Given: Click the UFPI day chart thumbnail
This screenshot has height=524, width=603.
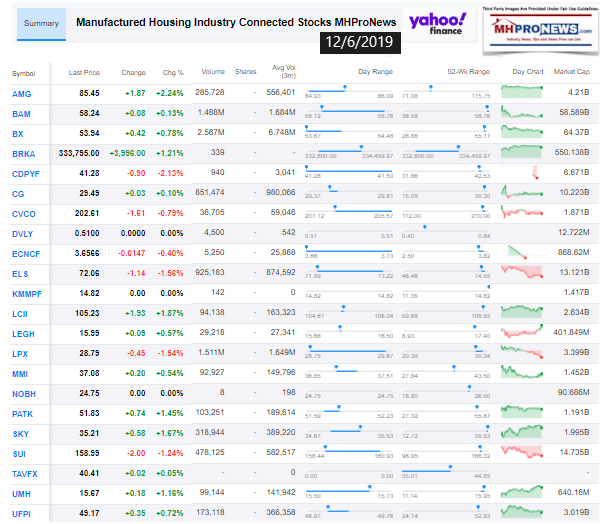Looking at the screenshot, I should 522,512.
